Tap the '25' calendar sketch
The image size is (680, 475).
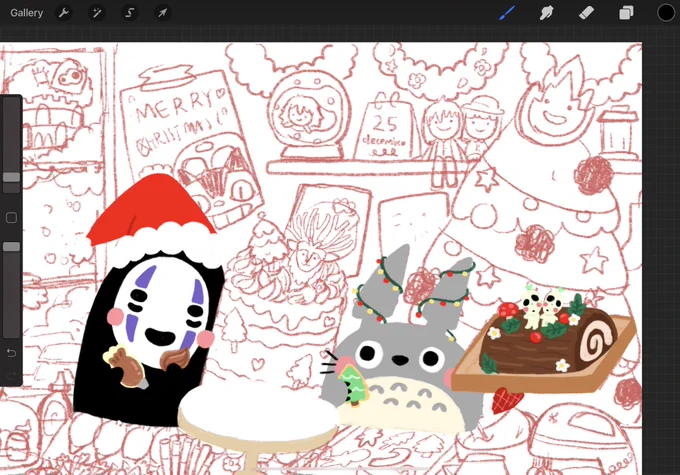pos(384,128)
